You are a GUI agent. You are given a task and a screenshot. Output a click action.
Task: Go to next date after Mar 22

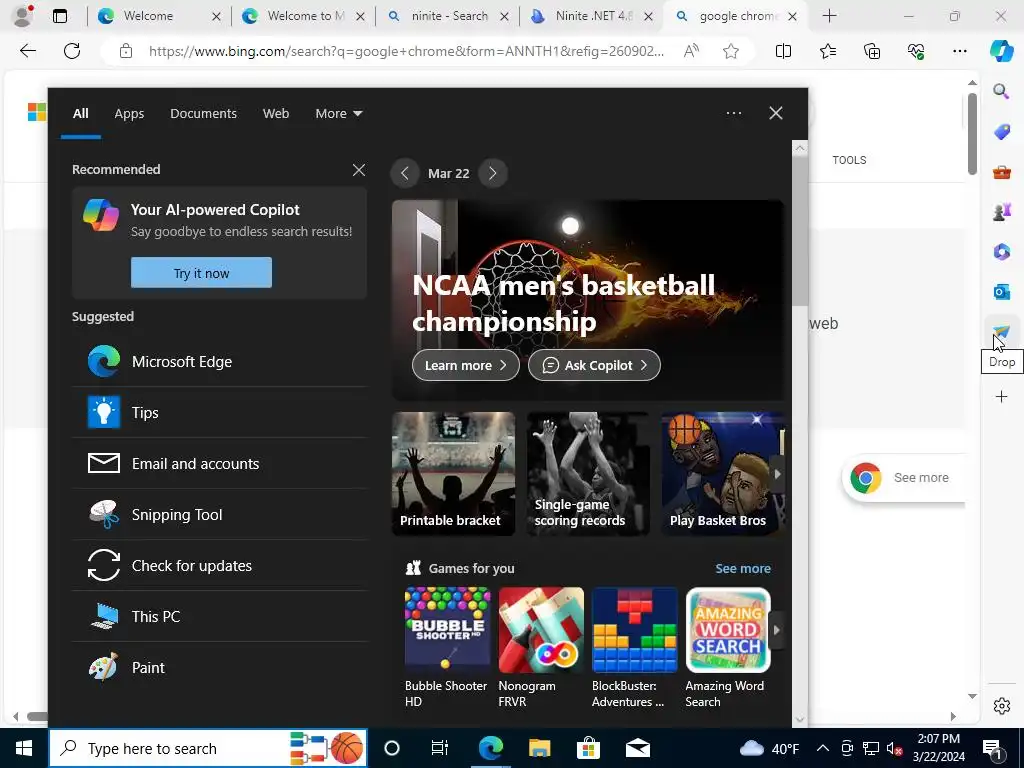pos(492,173)
